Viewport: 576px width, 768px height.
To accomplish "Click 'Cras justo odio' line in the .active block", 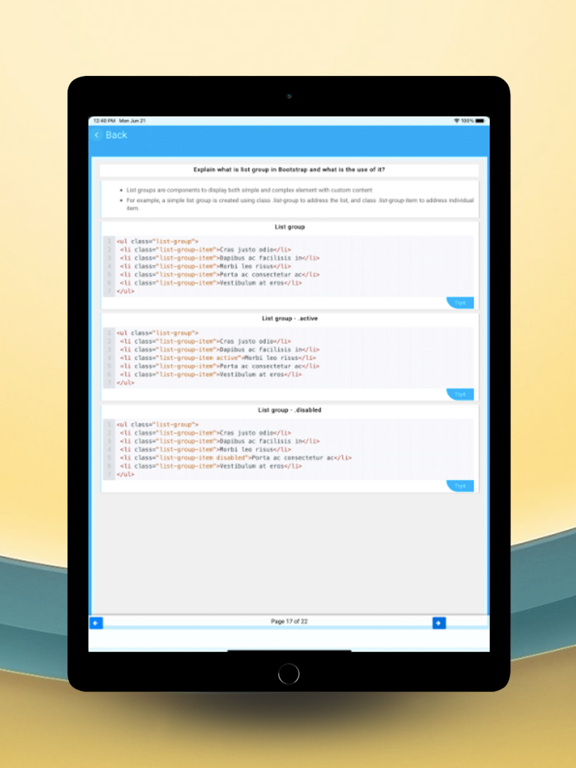I will [x=205, y=341].
